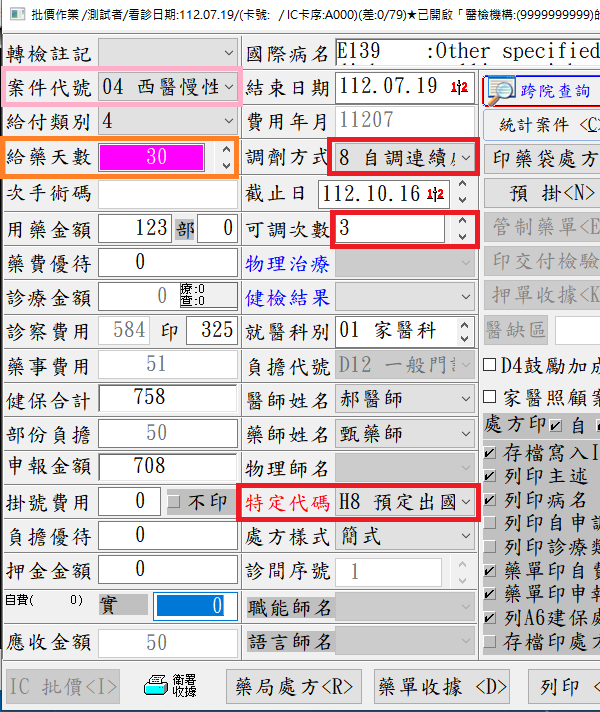Open the calendar picker beside 結束日期
This screenshot has width=600, height=712.
[461, 88]
